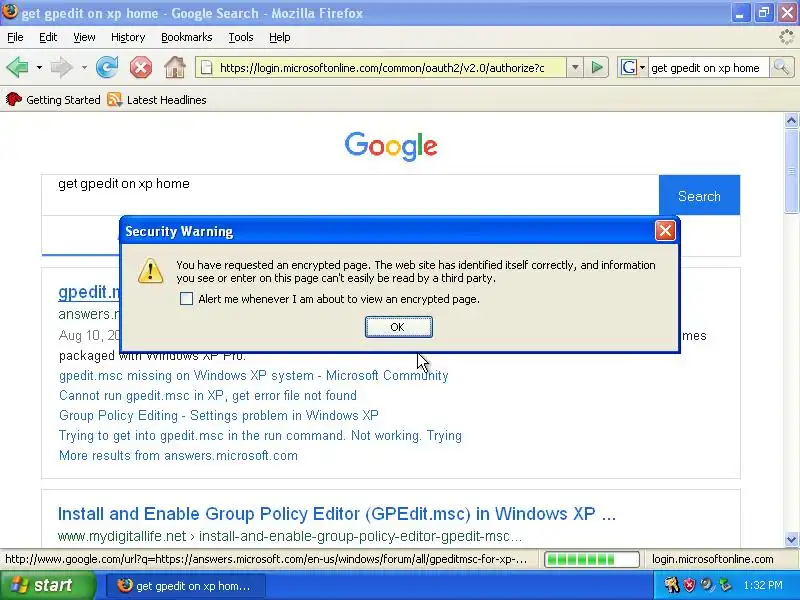Open the Getting Started bookmark
Image resolution: width=800 pixels, height=600 pixels.
point(53,99)
